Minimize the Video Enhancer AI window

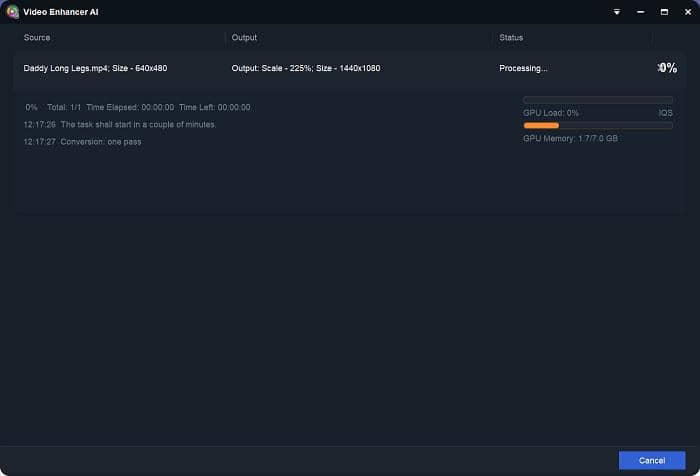pyautogui.click(x=640, y=11)
